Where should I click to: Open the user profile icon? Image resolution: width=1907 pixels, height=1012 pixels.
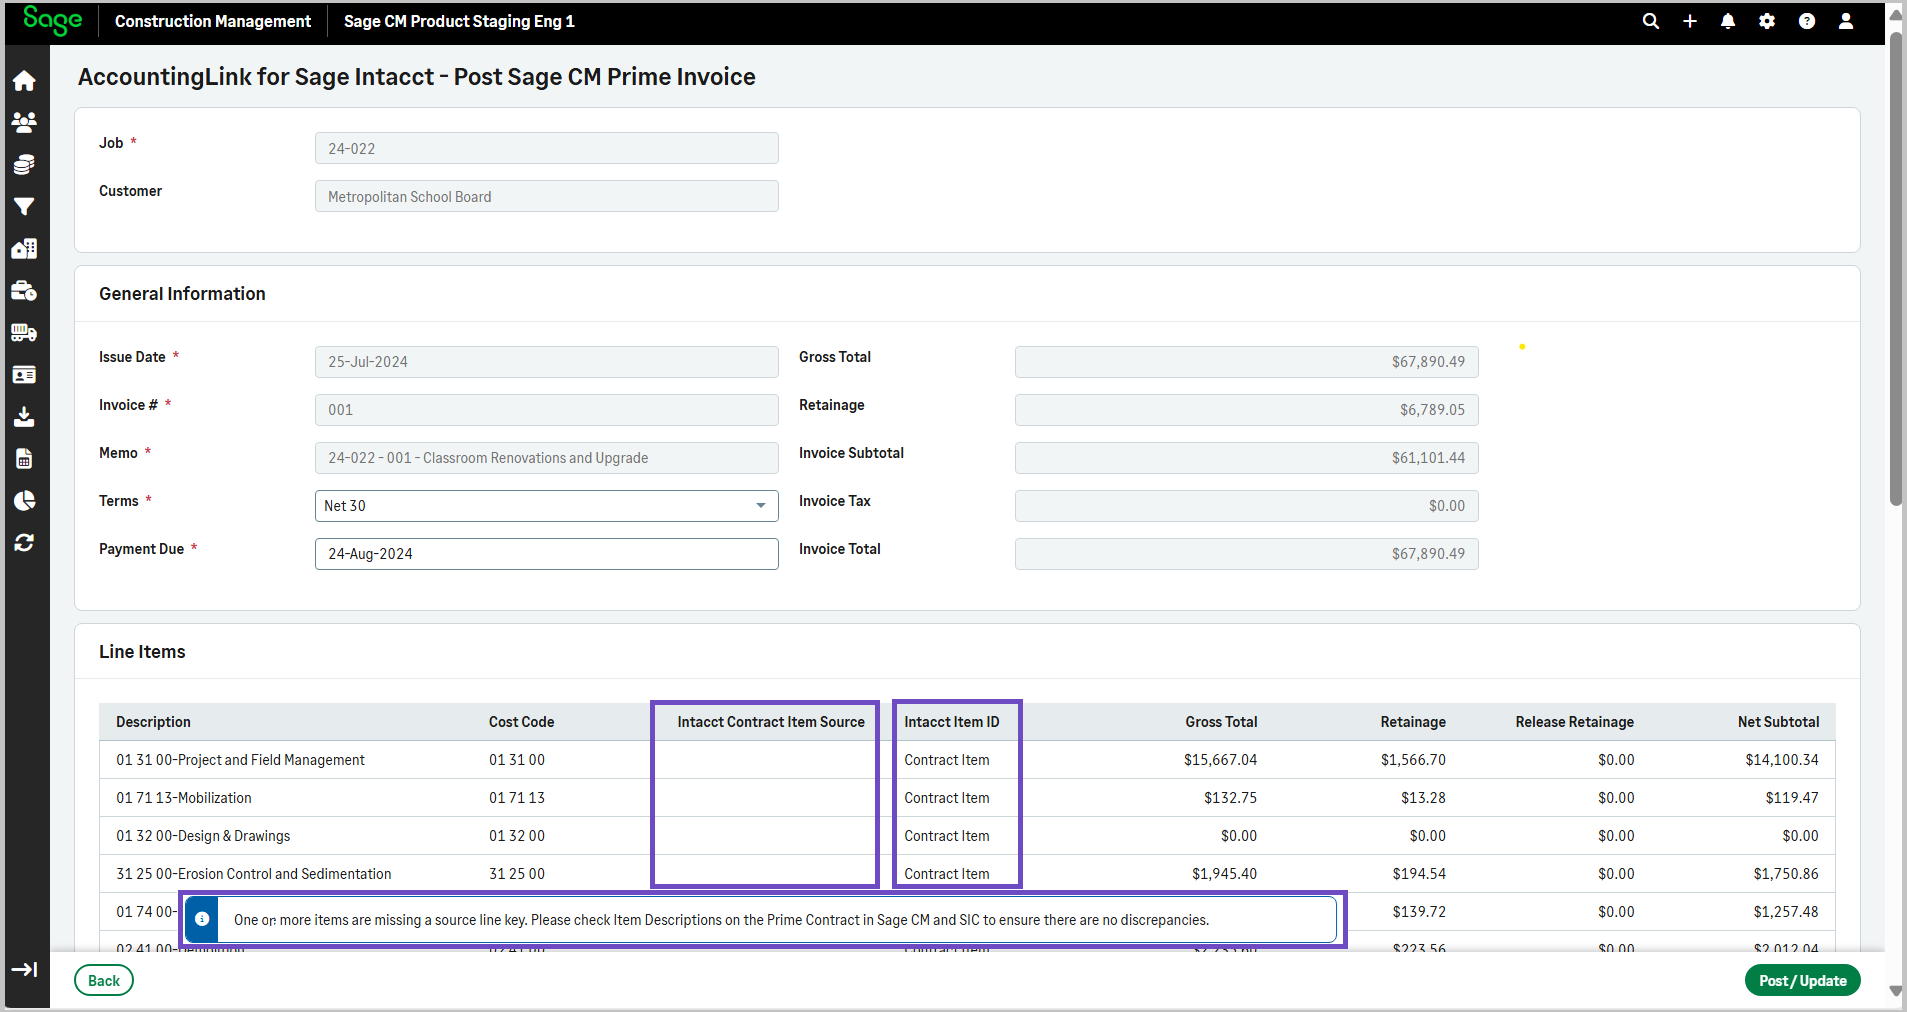1846,21
